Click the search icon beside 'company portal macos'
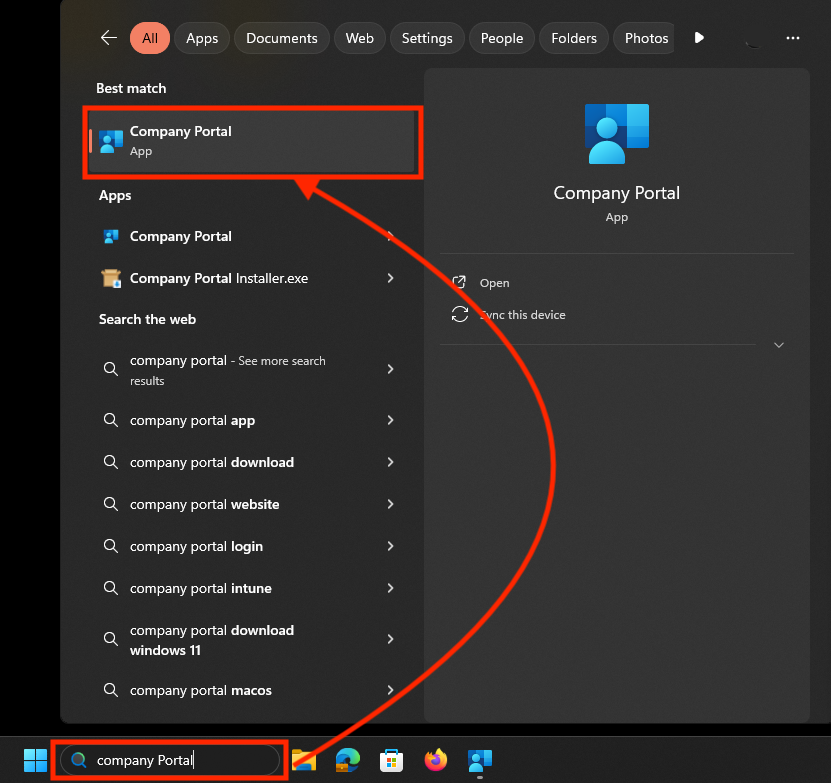The width and height of the screenshot is (831, 783). (111, 690)
